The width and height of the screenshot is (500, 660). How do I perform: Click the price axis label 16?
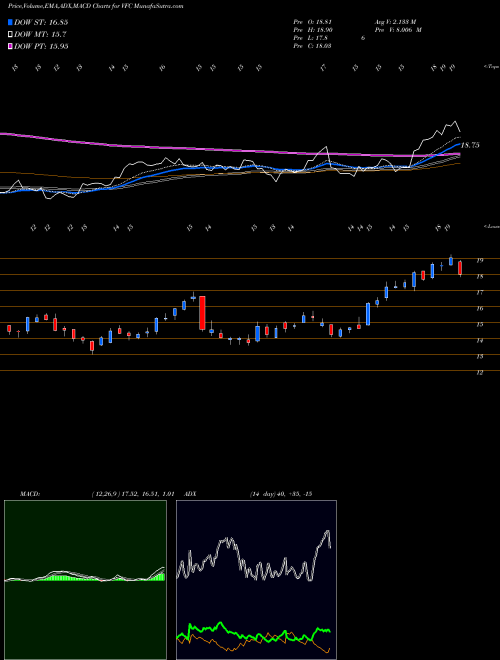(x=479, y=308)
